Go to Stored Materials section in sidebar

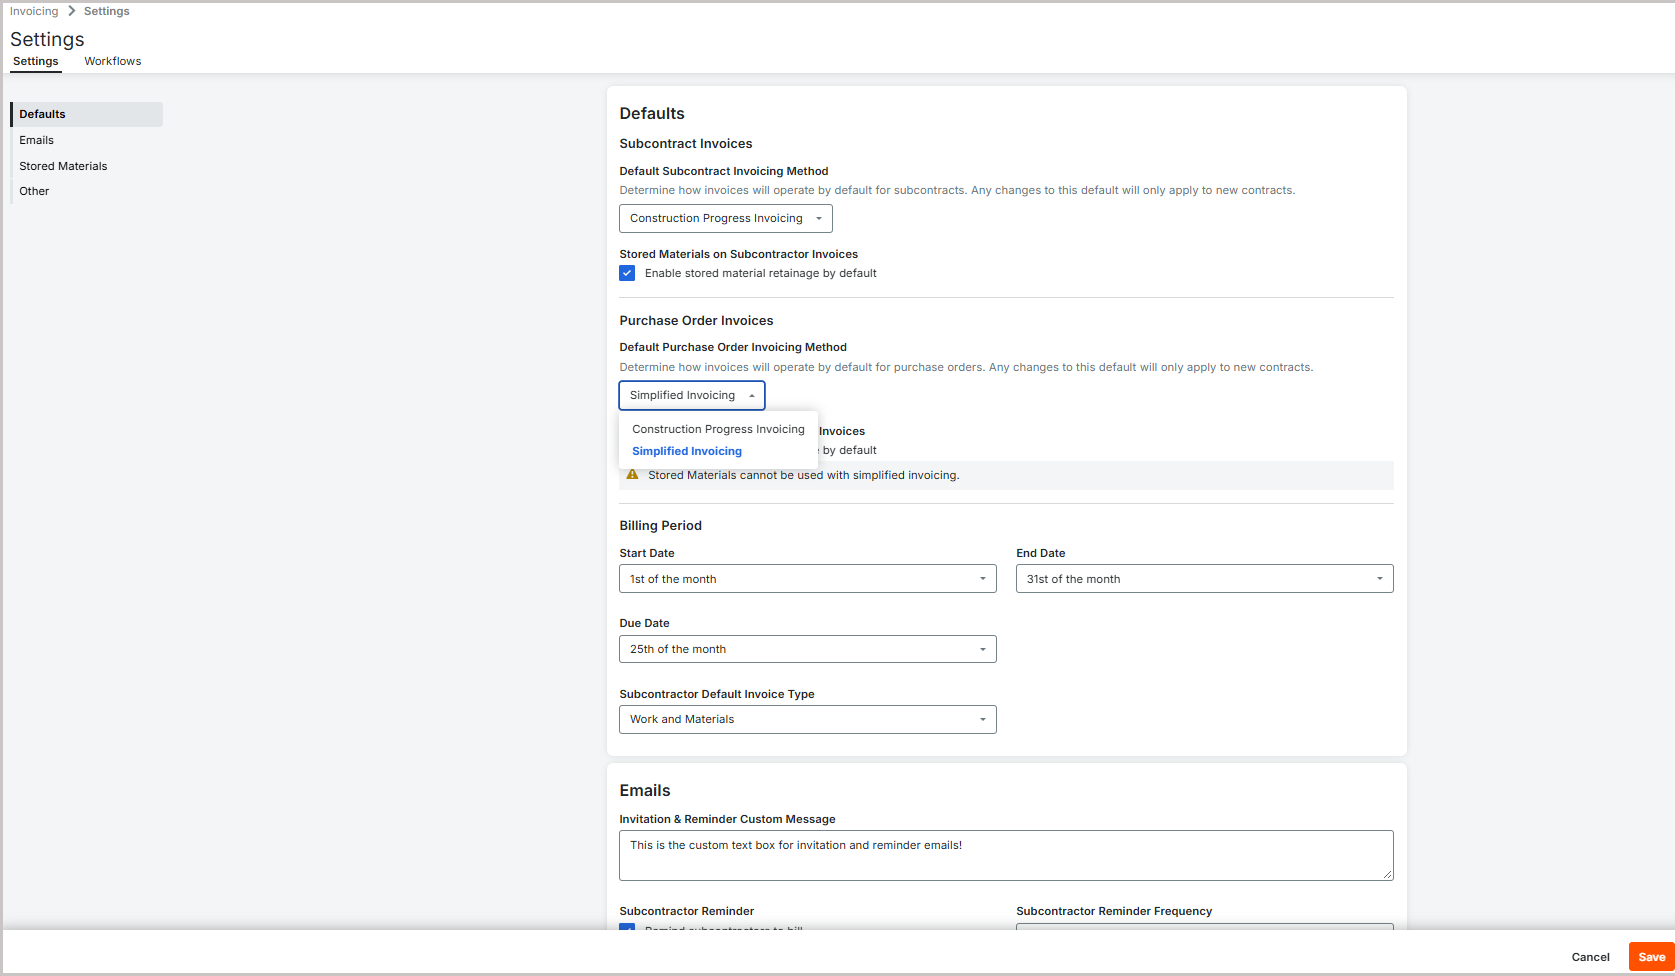pyautogui.click(x=87, y=166)
